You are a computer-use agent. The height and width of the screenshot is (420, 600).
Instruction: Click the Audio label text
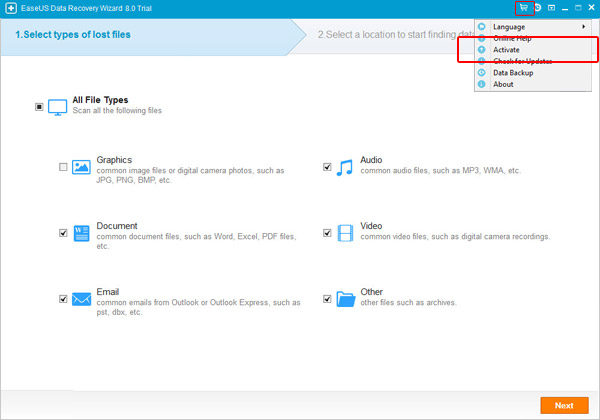coord(371,160)
